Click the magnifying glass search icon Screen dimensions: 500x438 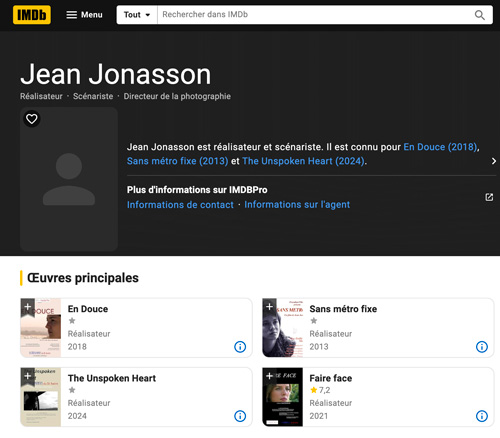point(480,15)
